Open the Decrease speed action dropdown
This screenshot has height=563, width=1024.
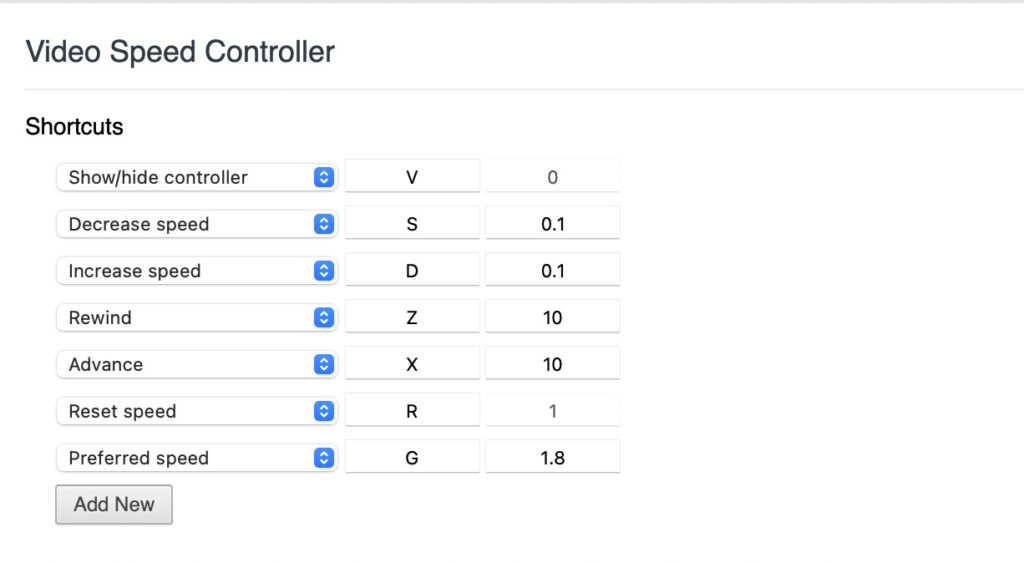coord(196,224)
